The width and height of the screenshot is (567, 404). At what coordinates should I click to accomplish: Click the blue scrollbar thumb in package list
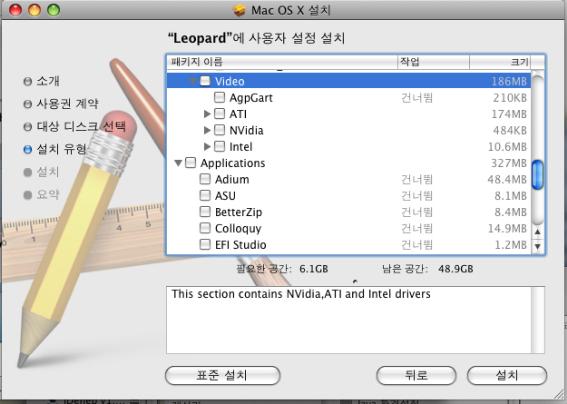(x=538, y=175)
